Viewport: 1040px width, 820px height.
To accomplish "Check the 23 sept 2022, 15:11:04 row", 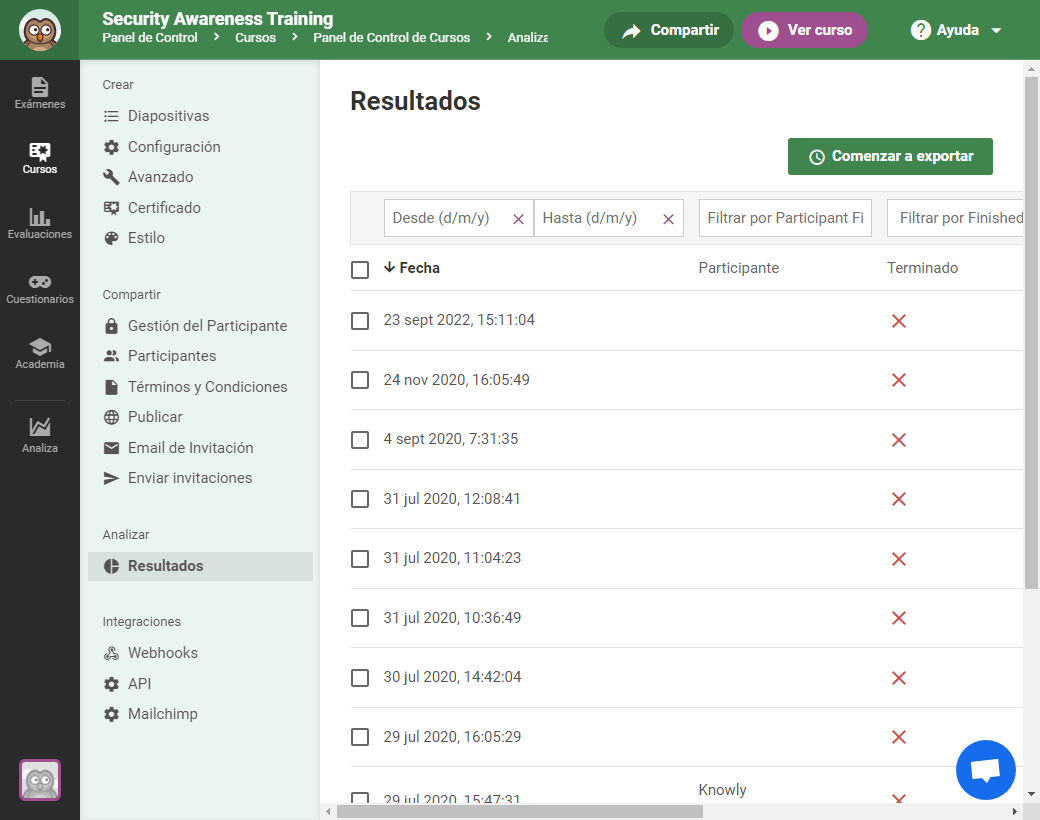I will coord(360,321).
